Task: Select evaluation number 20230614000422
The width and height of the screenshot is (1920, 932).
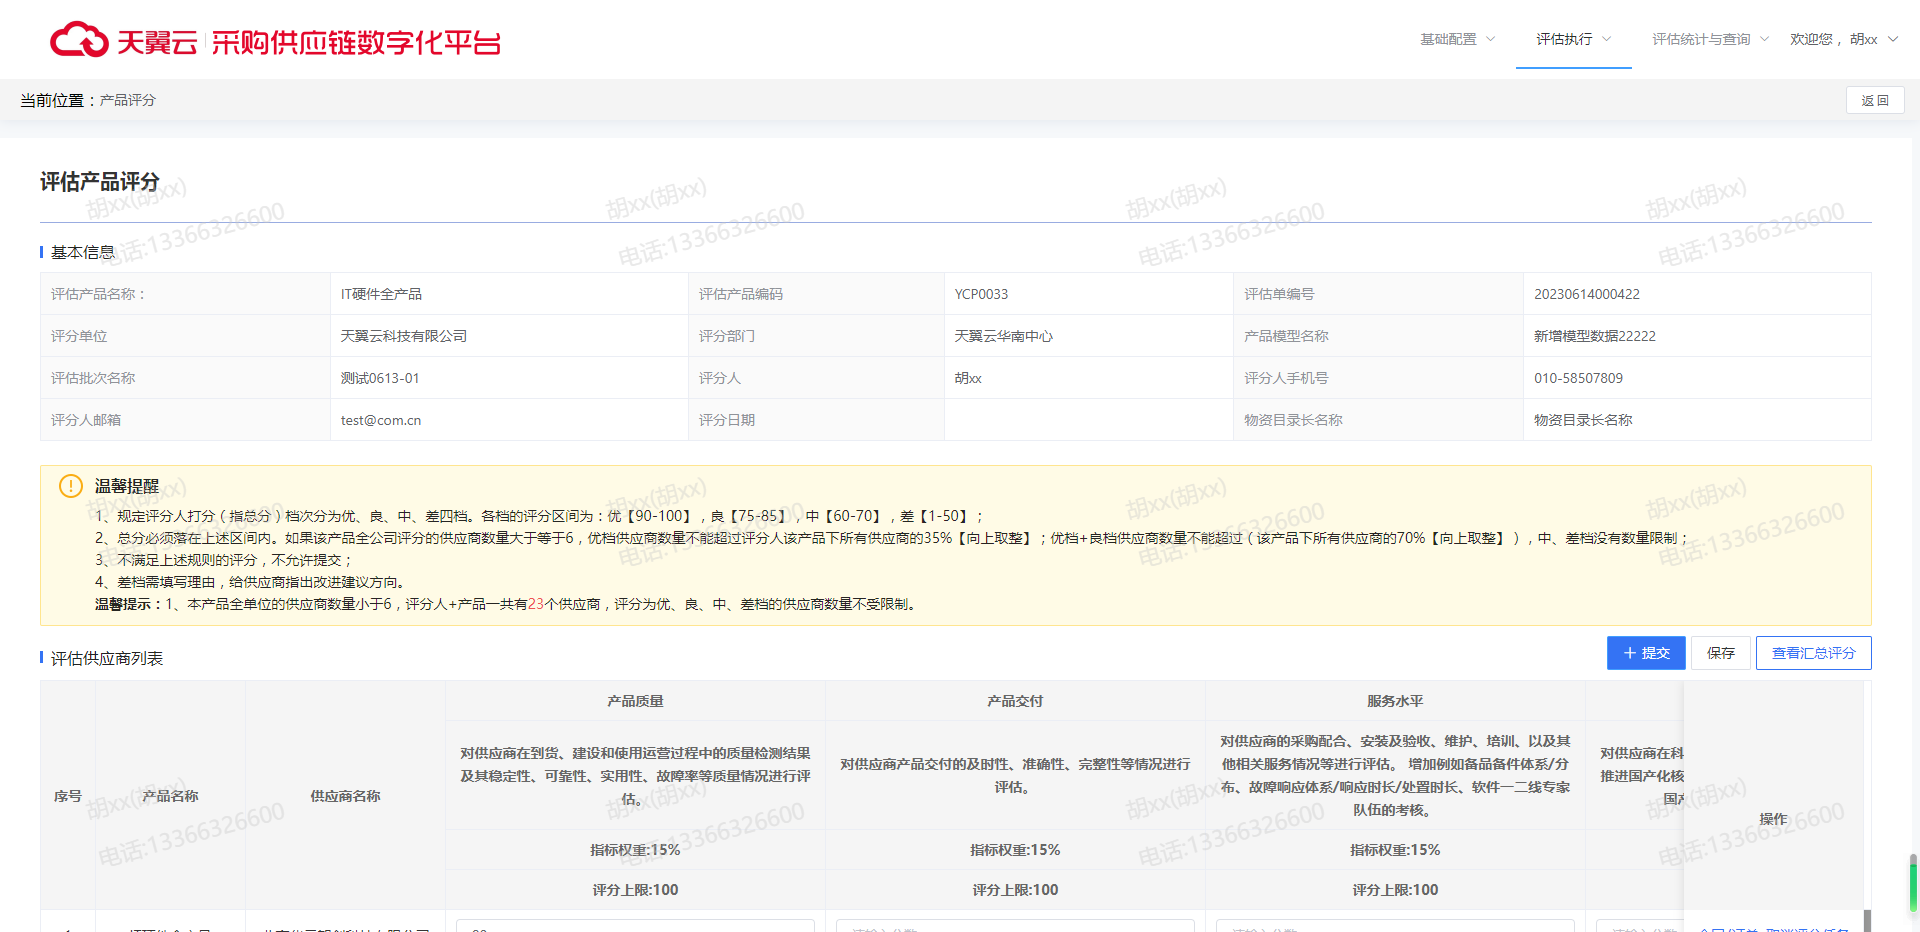Action: [x=1587, y=294]
